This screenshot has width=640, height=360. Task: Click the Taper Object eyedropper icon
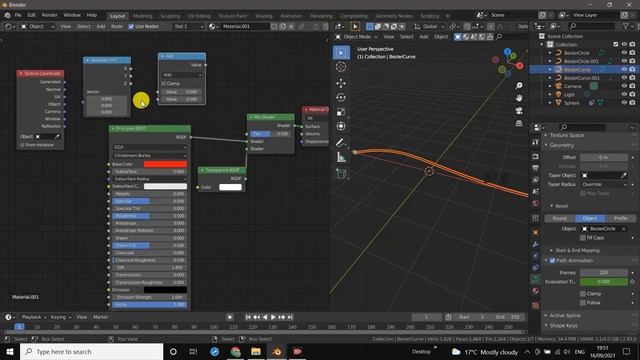pos(624,176)
